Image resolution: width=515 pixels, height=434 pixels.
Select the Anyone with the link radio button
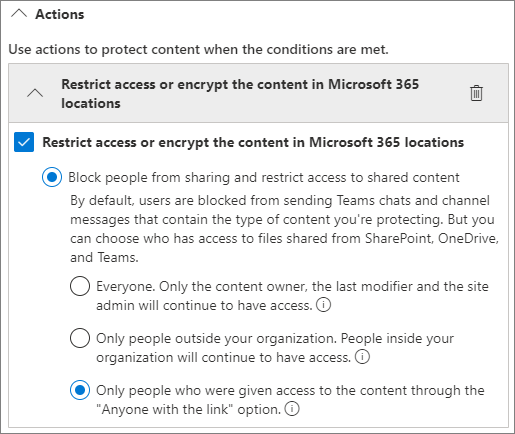point(80,390)
